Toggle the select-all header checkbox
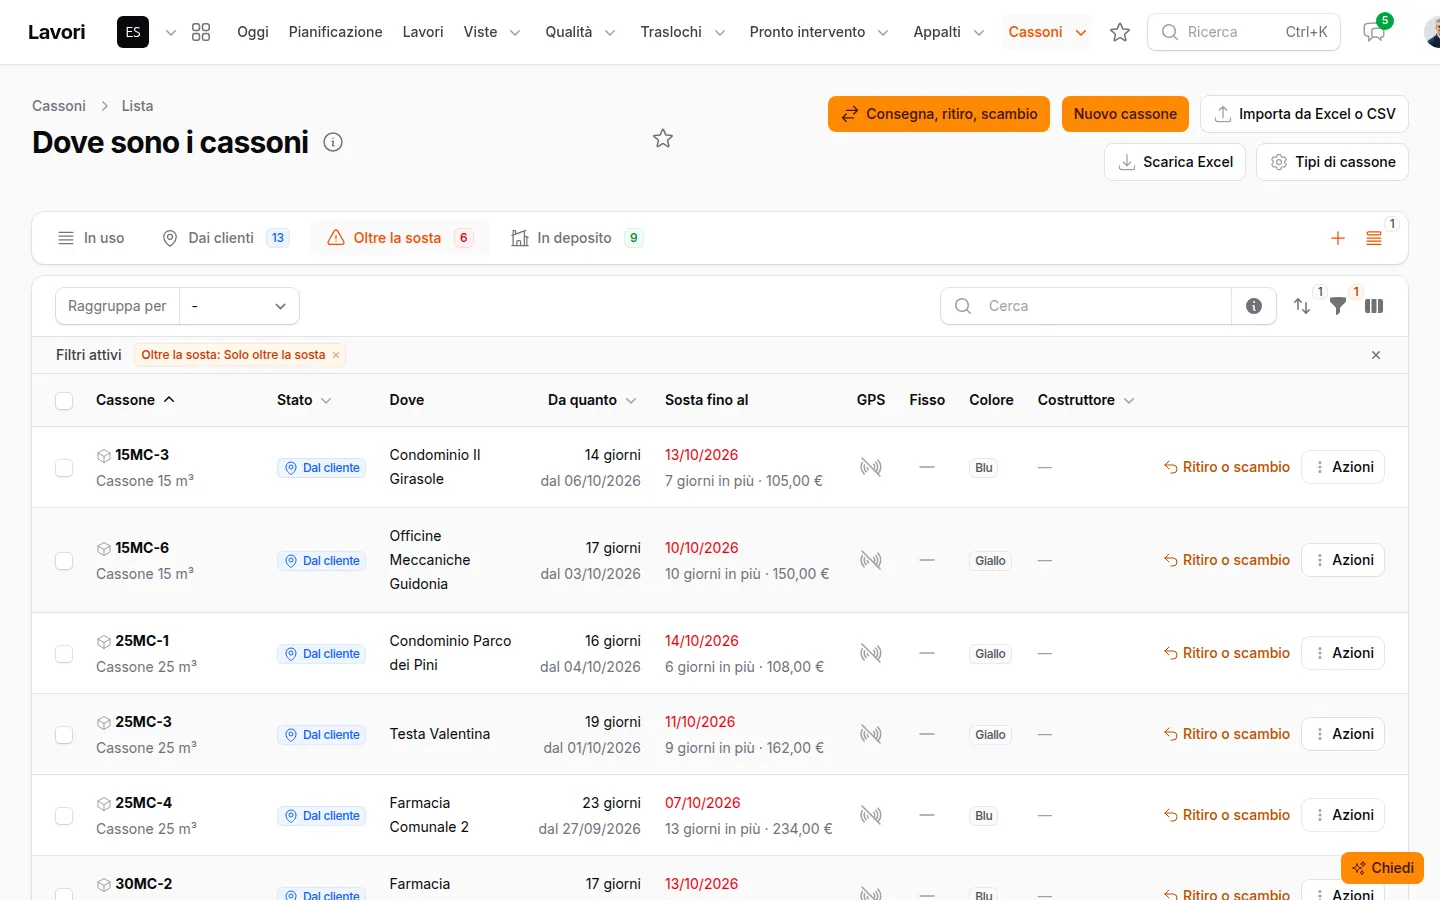The width and height of the screenshot is (1440, 900). 64,401
